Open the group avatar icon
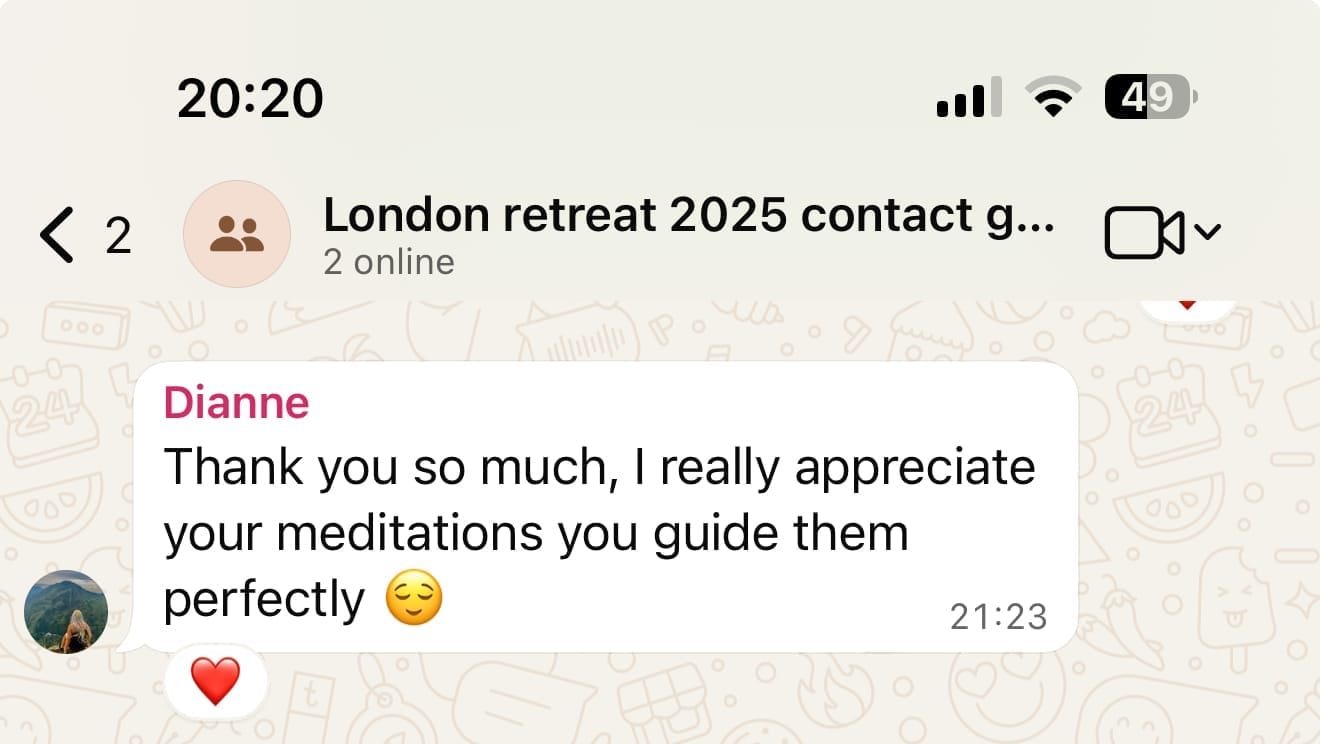The height and width of the screenshot is (744, 1320). (x=237, y=235)
